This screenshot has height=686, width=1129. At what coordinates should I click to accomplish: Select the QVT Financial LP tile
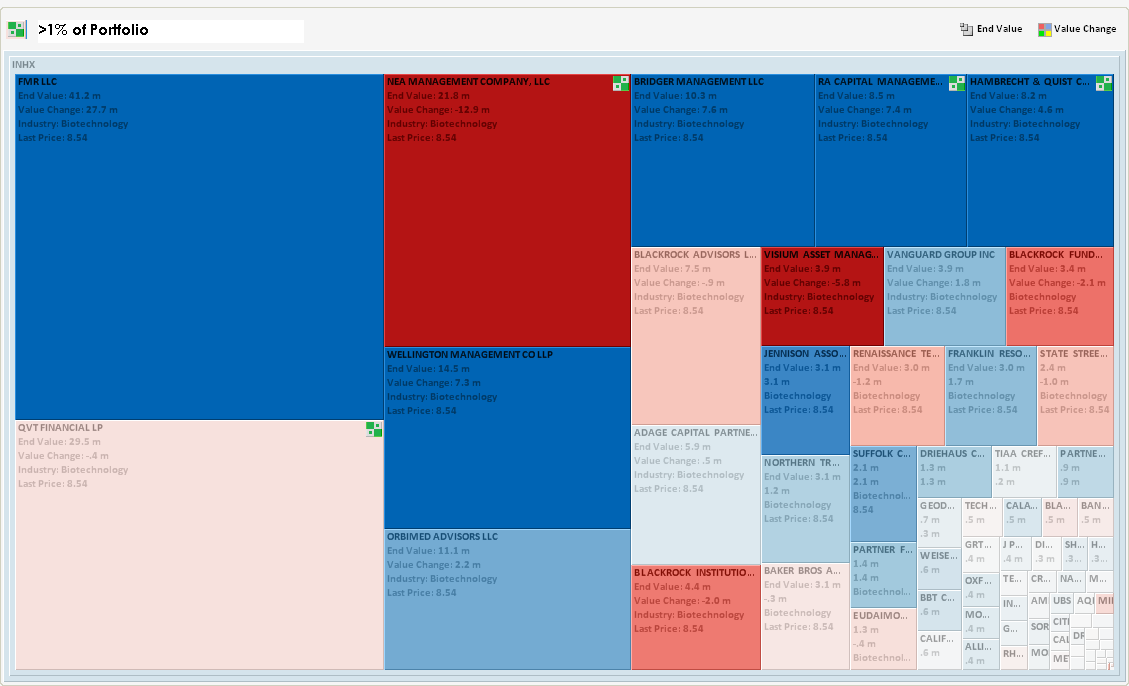click(x=199, y=545)
